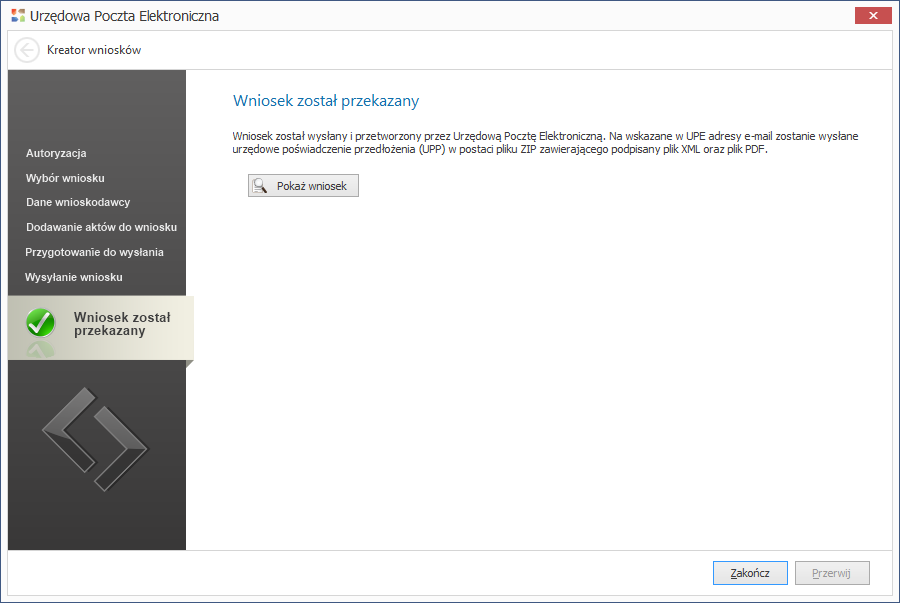900x603 pixels.
Task: Select the Dane wnioskodawcy step
Action: pyautogui.click(x=78, y=202)
